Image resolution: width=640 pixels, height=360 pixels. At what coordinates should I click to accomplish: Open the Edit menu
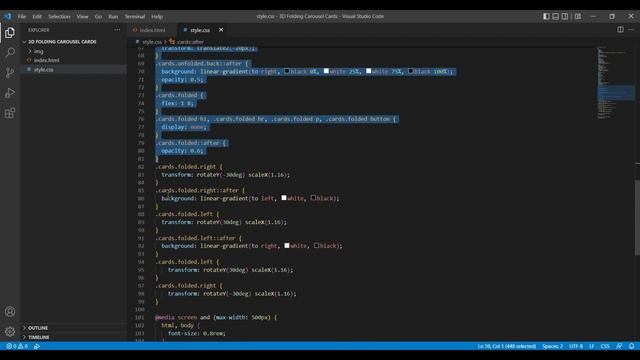pyautogui.click(x=37, y=16)
